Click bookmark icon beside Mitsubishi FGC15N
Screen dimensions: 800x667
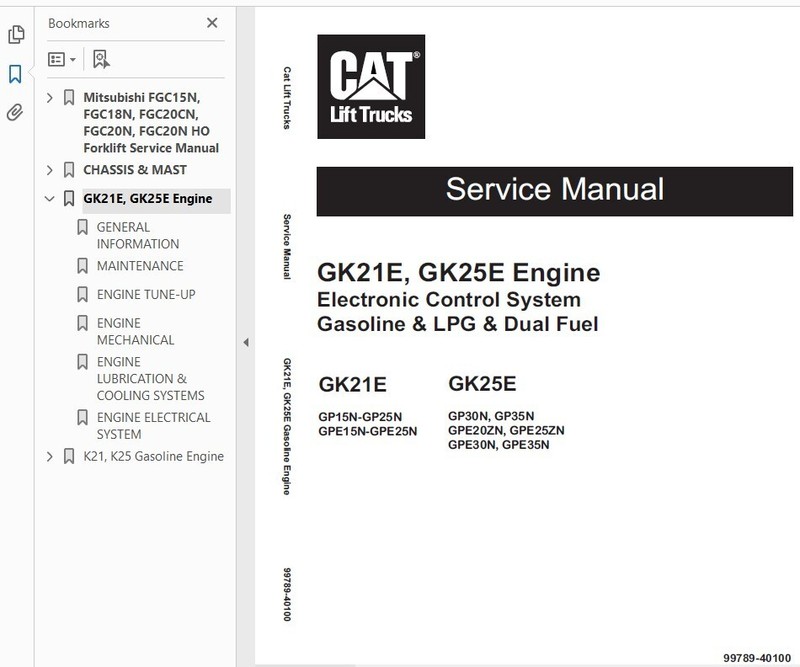[69, 97]
